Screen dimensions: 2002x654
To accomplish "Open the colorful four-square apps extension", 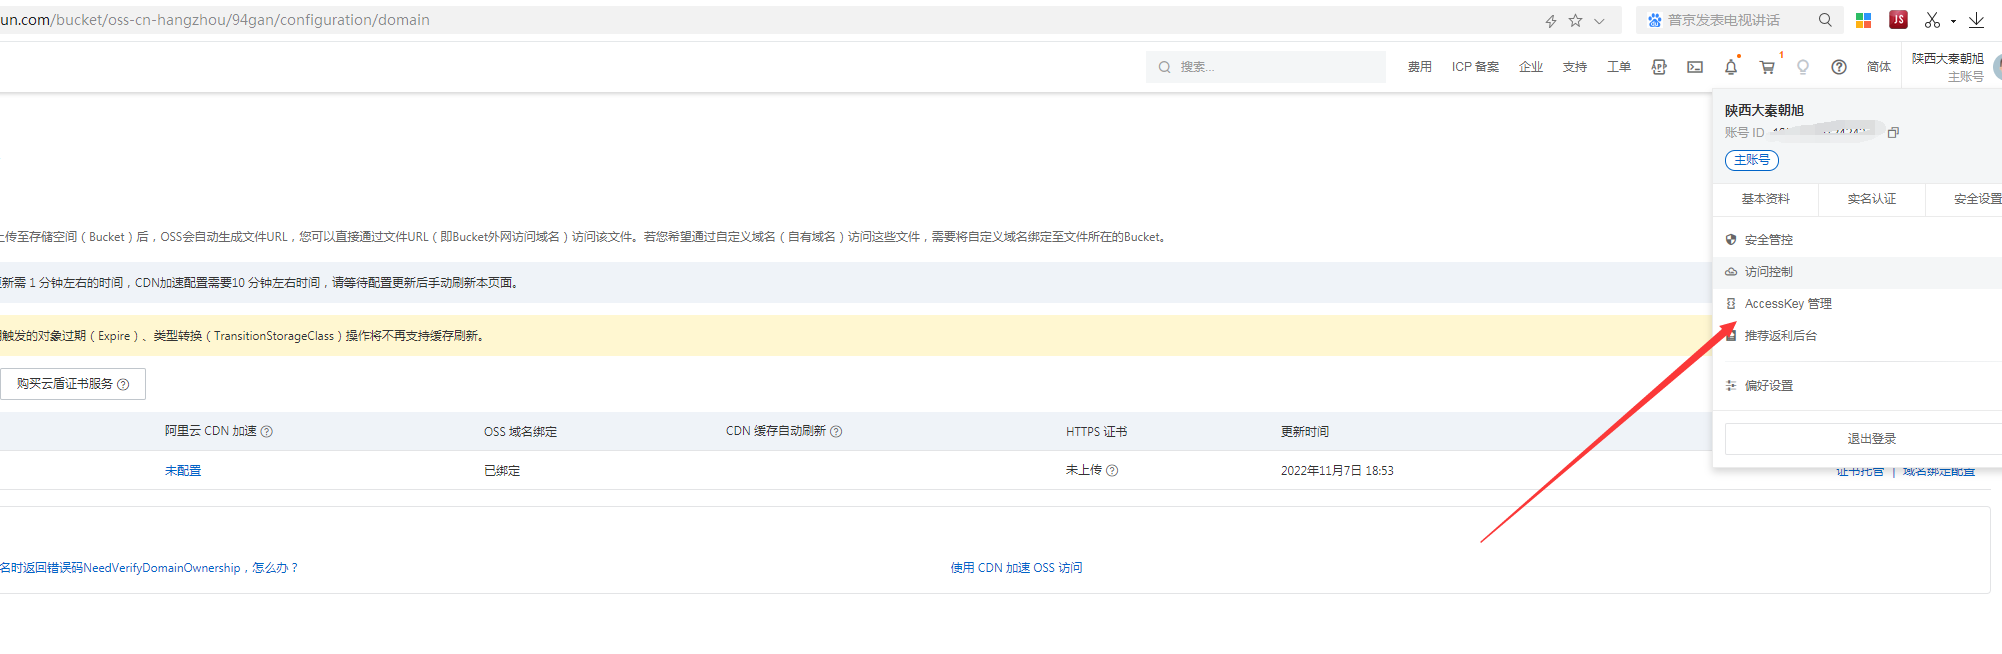I will pos(1863,20).
